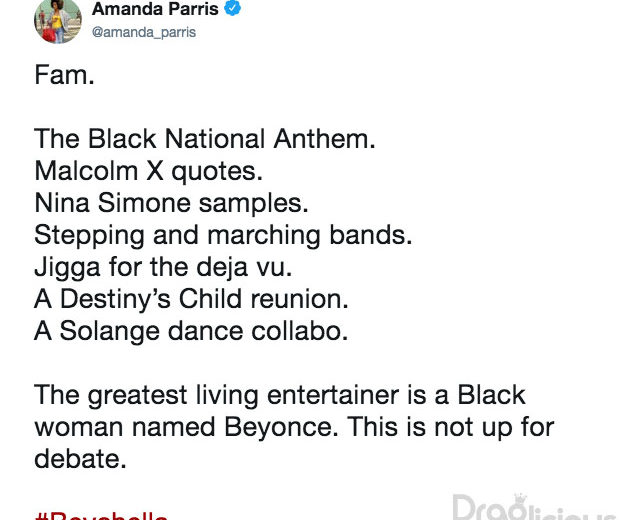This screenshot has width=628, height=520.
Task: Open Amanda Parris profile picture
Action: click(x=58, y=21)
